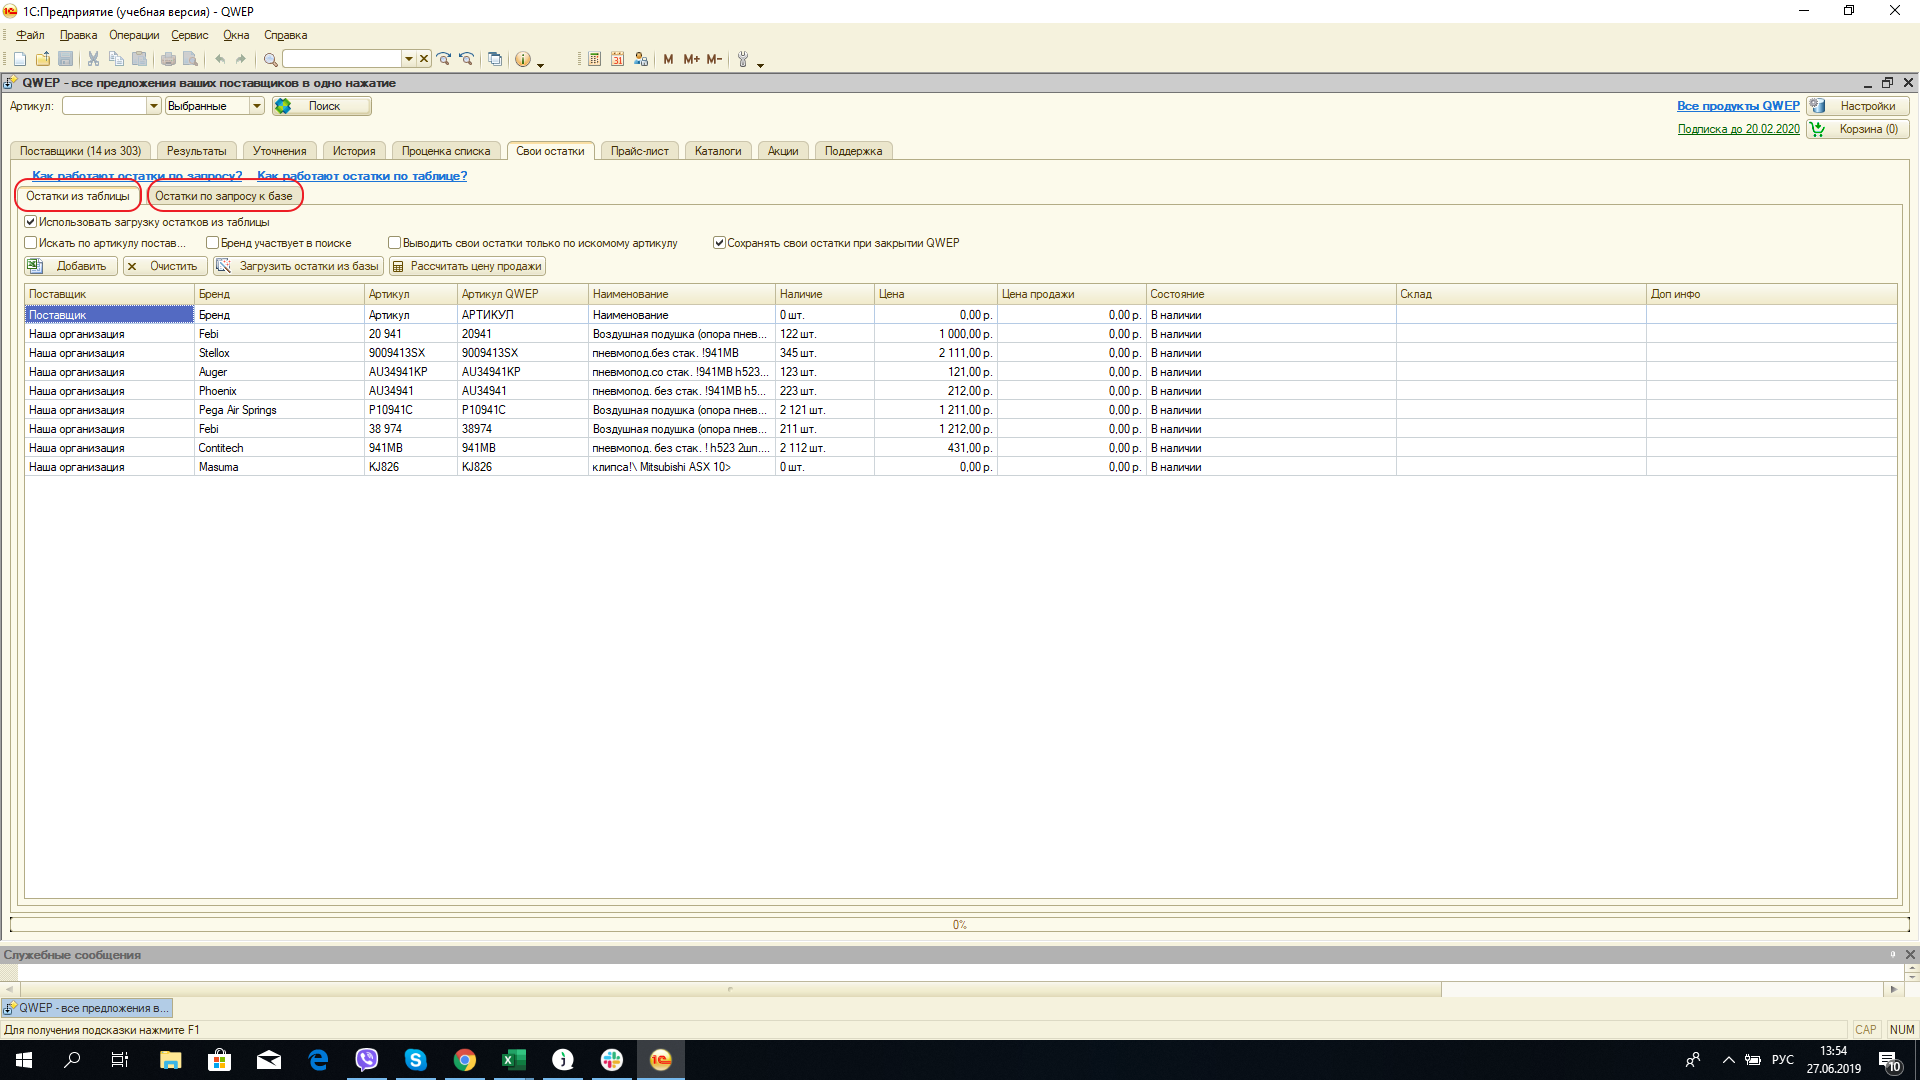Click the Paste clipboard icon
Image resolution: width=1920 pixels, height=1080 pixels.
point(140,59)
